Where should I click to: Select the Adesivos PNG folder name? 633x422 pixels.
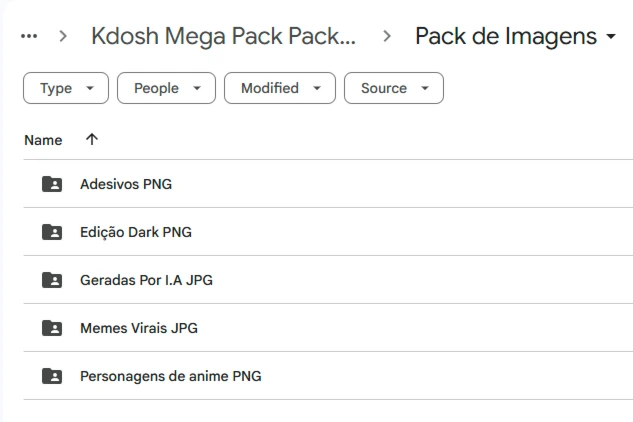pyautogui.click(x=126, y=184)
